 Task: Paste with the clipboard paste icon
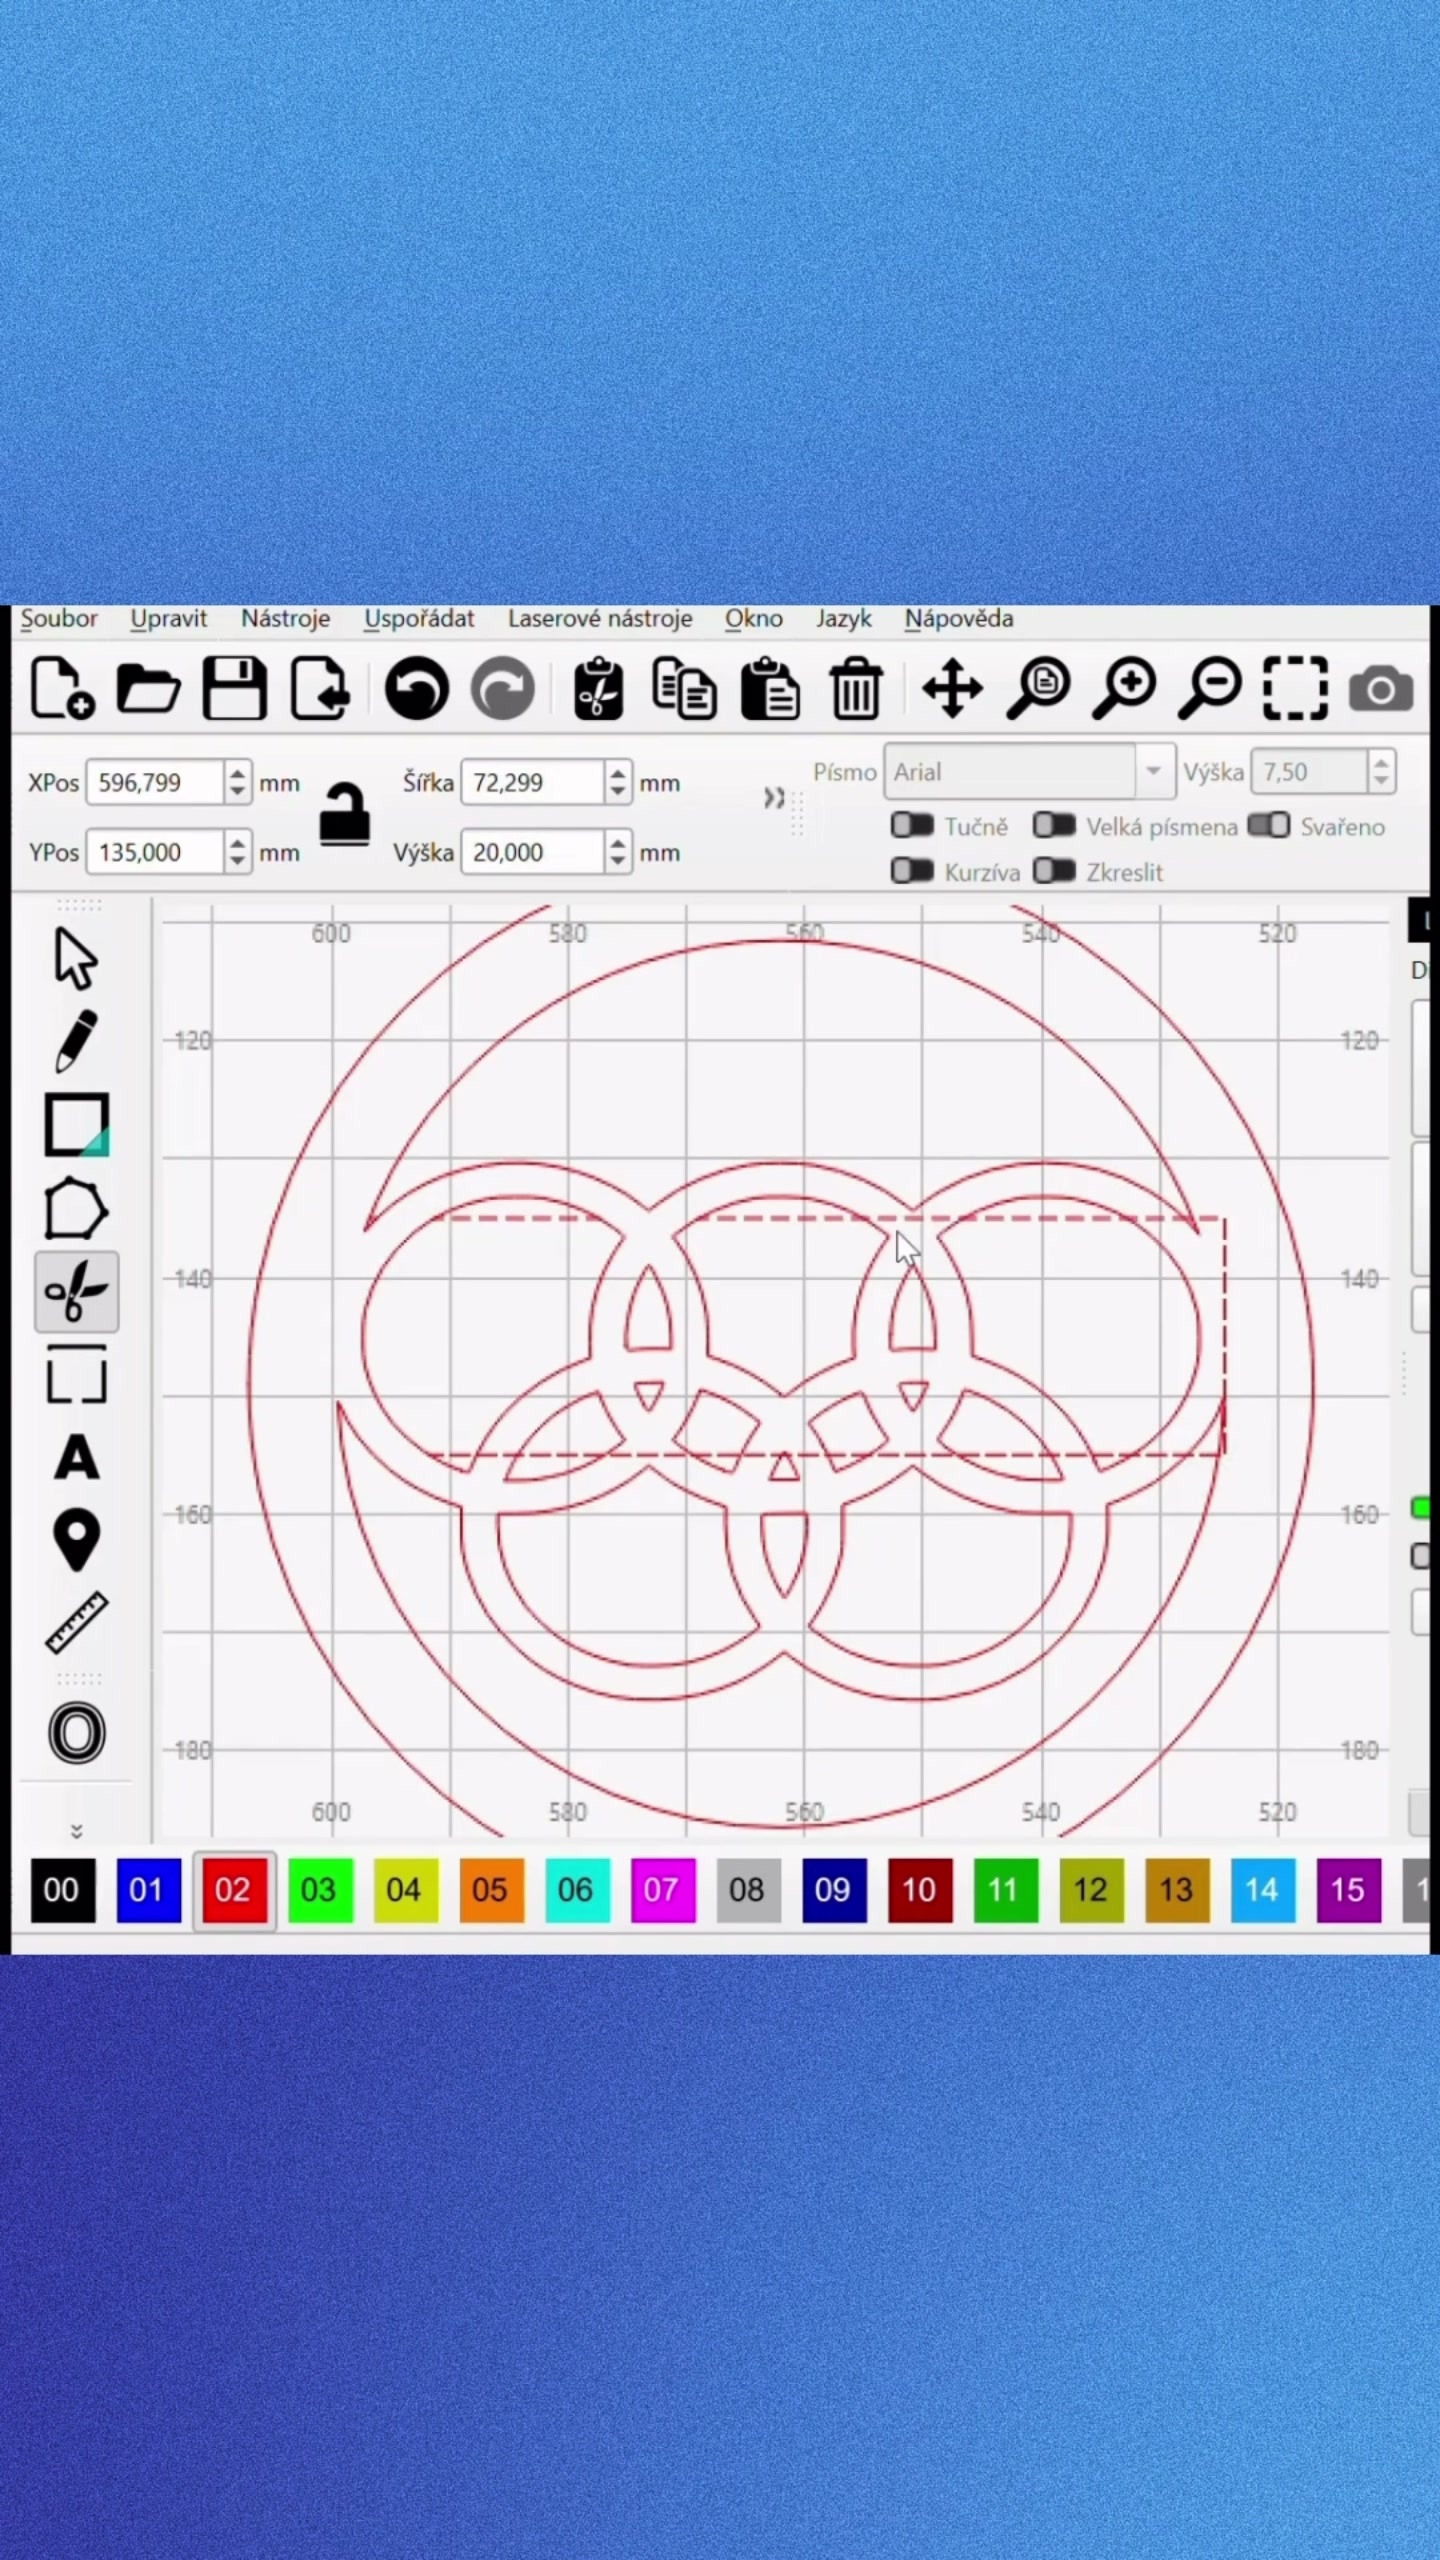click(x=770, y=688)
